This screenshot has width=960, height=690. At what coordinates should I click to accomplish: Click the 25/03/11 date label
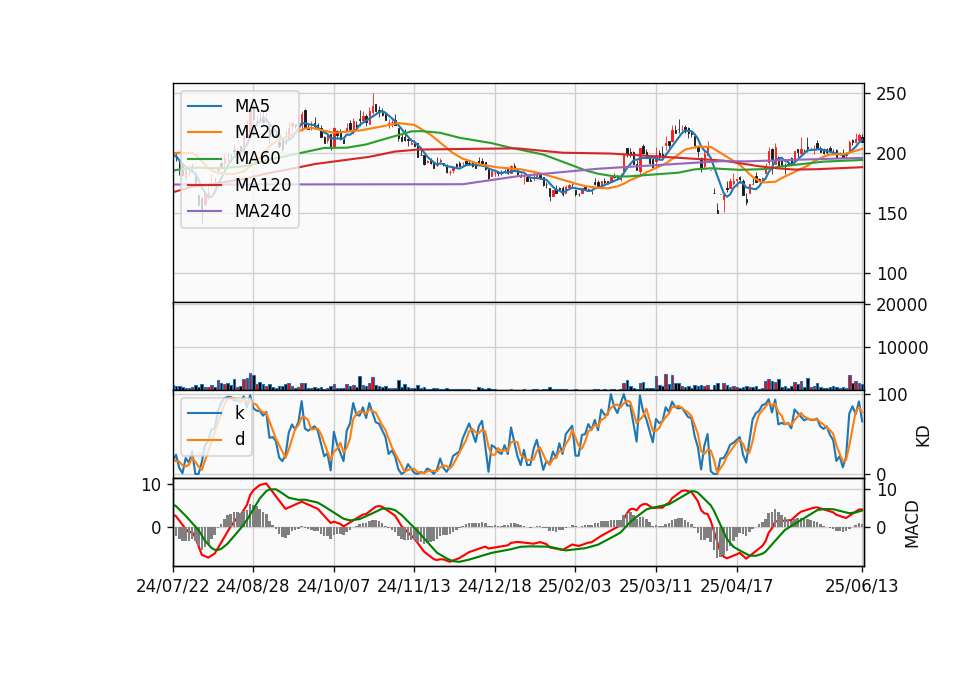[656, 586]
